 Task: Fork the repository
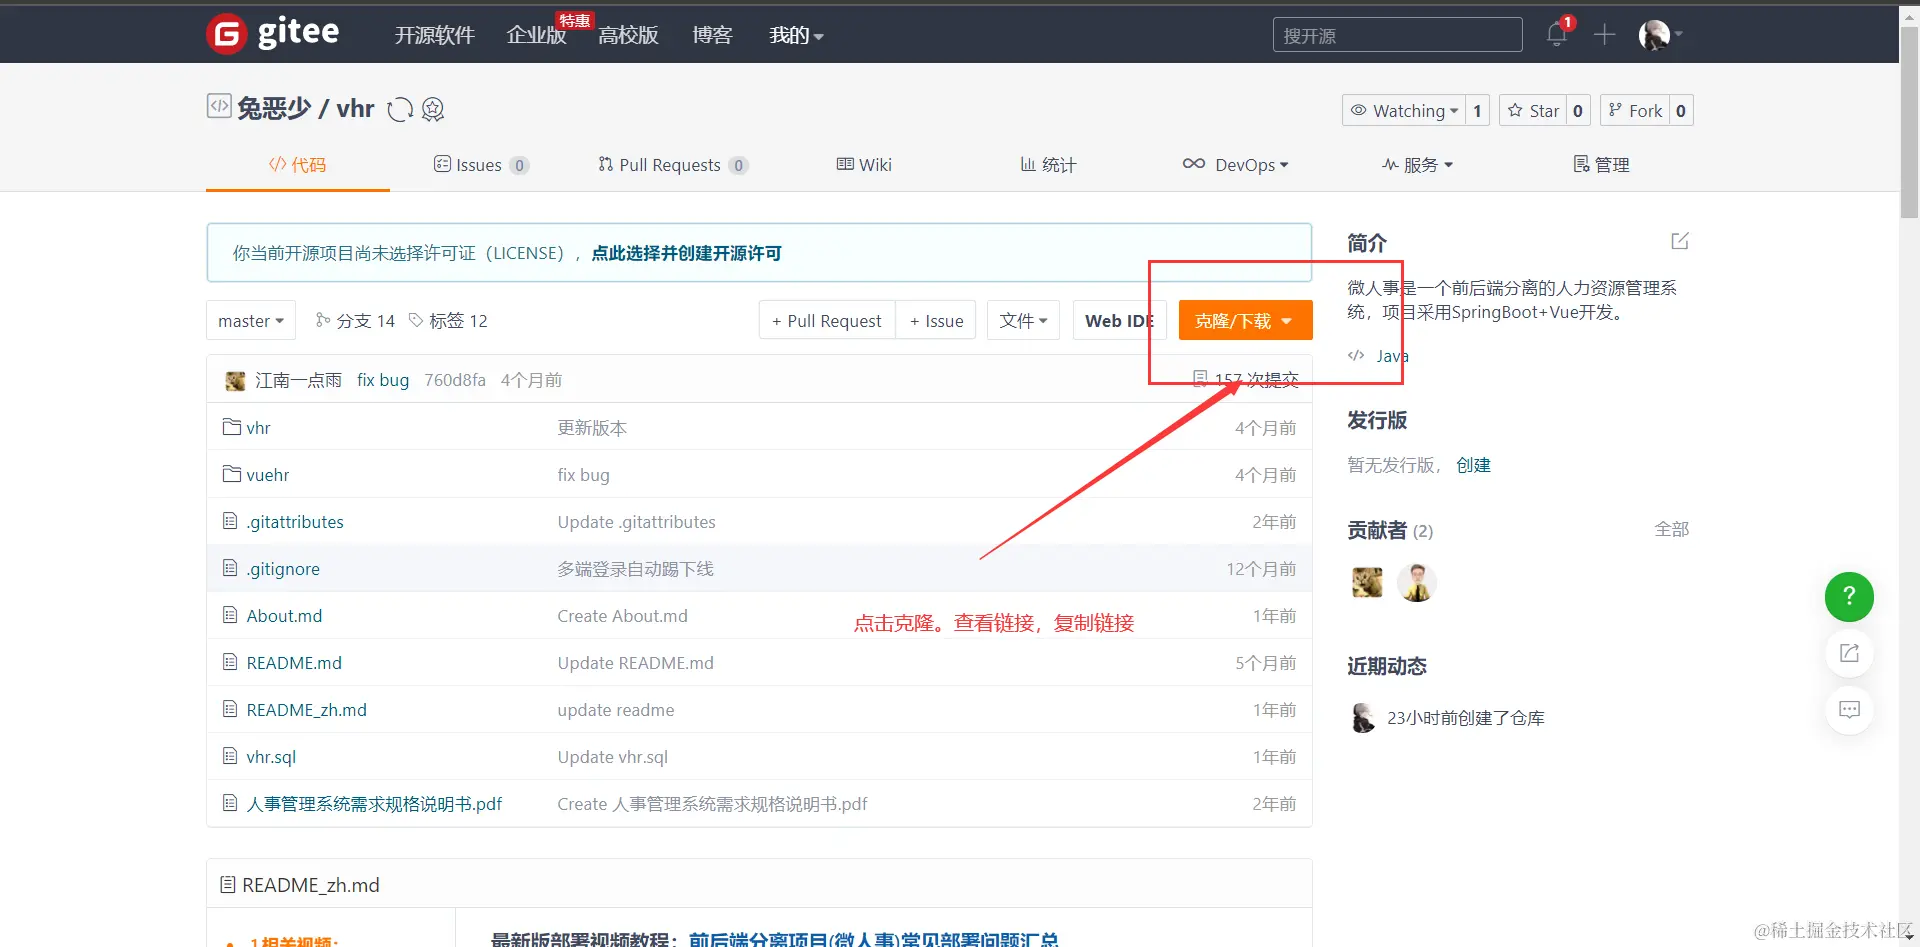pyautogui.click(x=1635, y=110)
